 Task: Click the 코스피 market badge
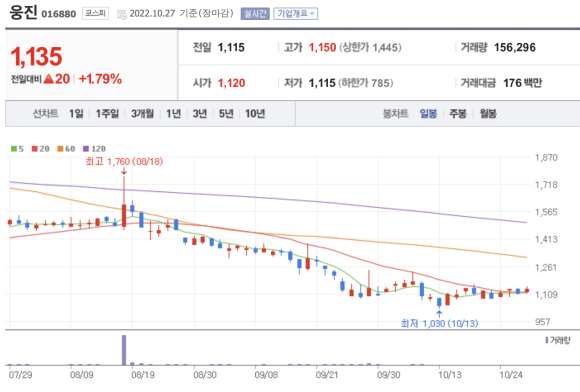pyautogui.click(x=95, y=14)
